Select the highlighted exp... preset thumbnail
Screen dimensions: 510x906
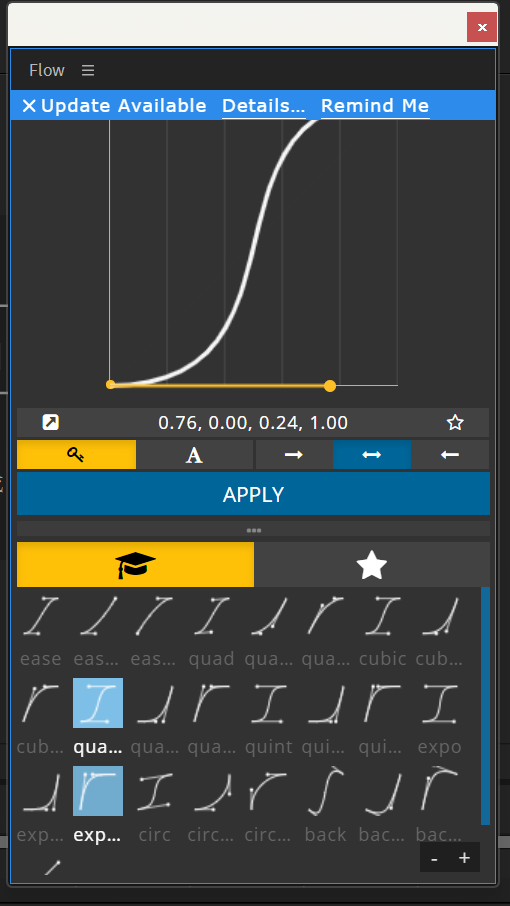(x=98, y=790)
